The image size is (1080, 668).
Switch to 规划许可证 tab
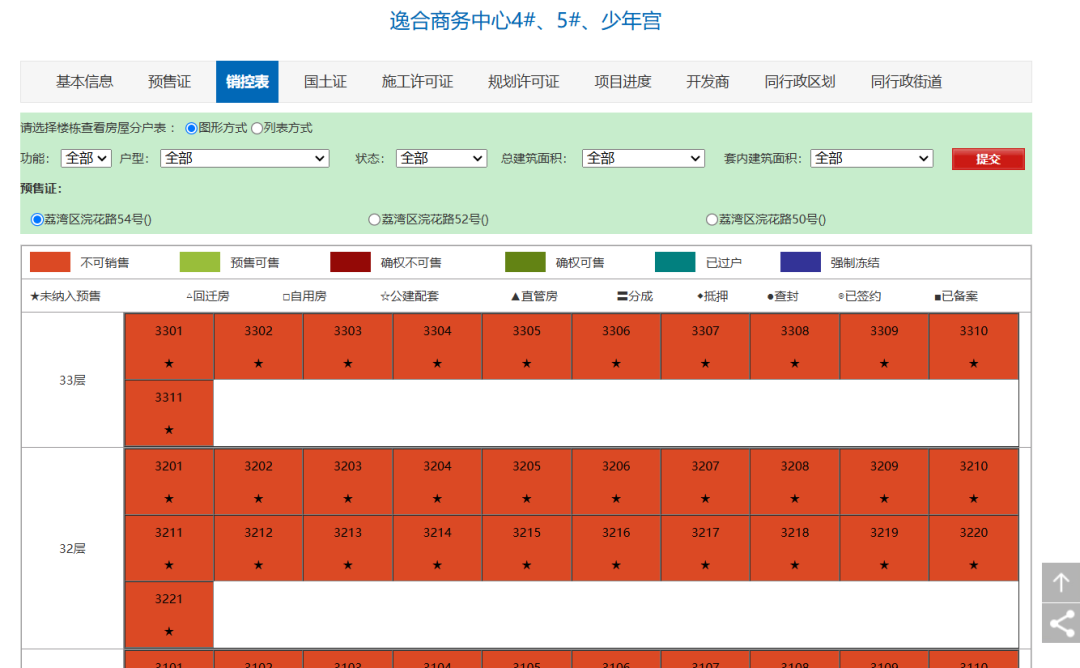coord(523,82)
